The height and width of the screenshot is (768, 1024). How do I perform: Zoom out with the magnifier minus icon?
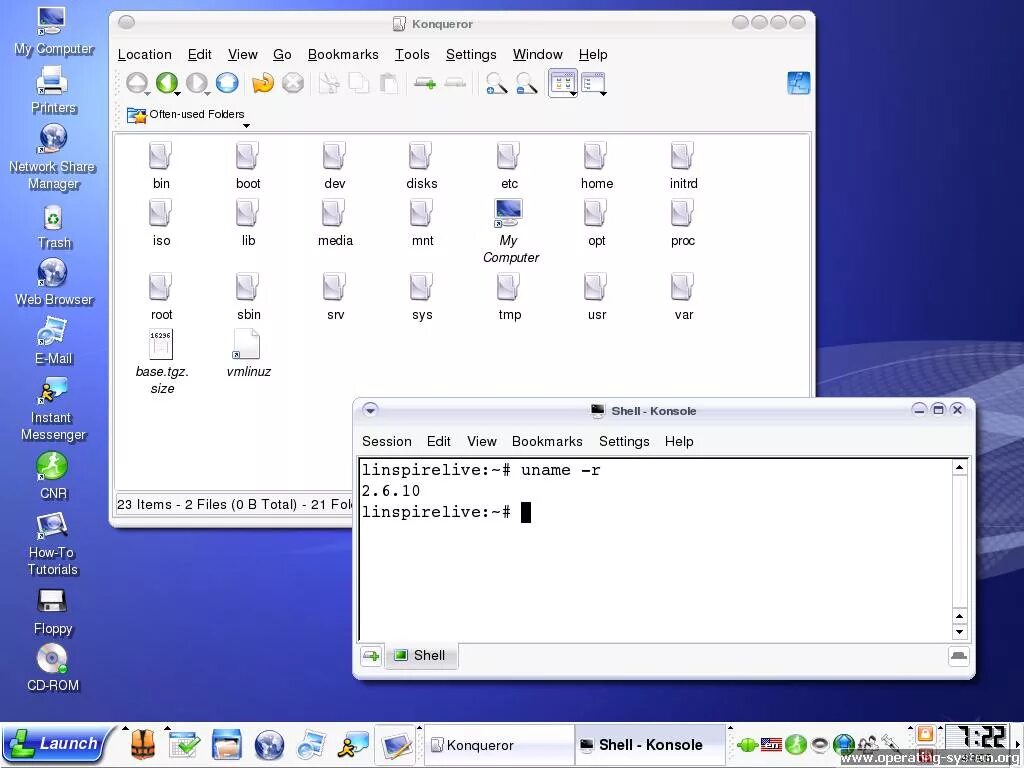(x=526, y=84)
